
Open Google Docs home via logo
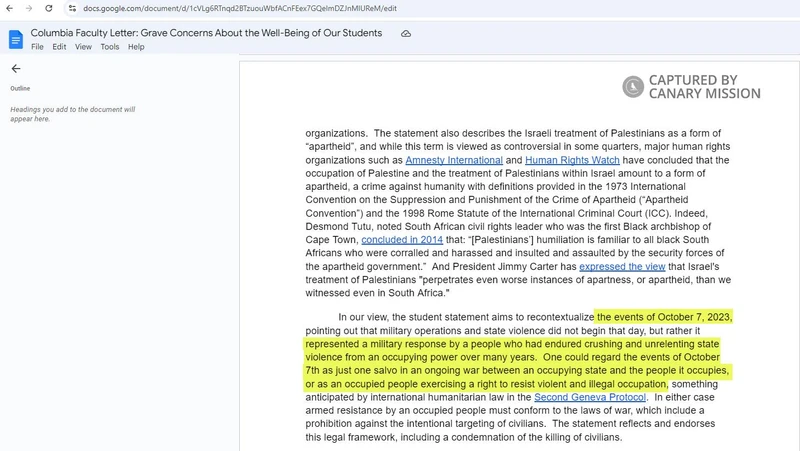pyautogui.click(x=15, y=39)
